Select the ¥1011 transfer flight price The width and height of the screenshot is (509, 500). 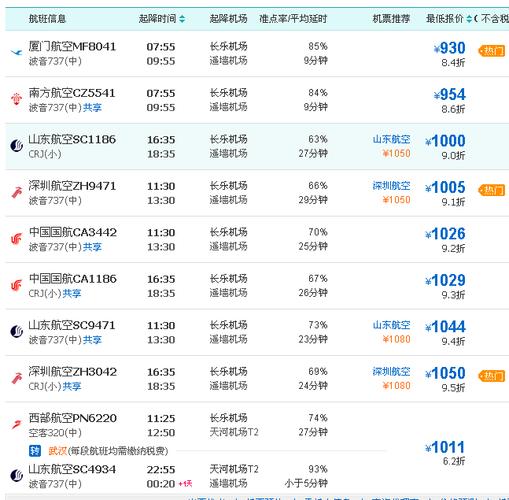(x=445, y=447)
